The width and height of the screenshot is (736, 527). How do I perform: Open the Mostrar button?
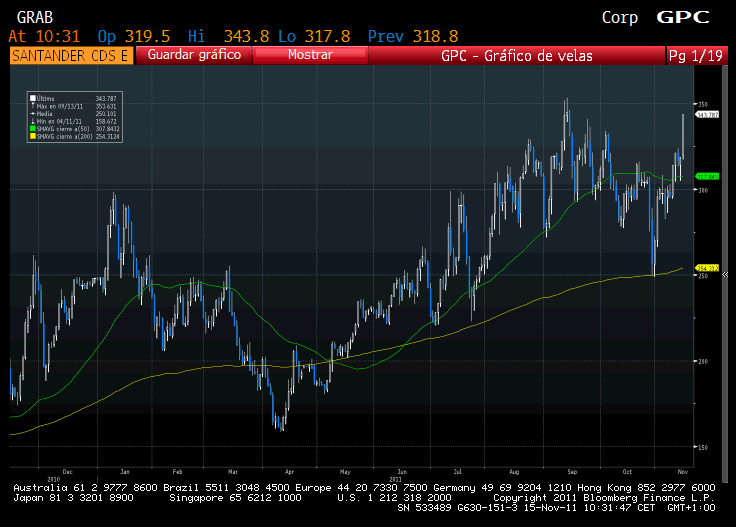310,55
